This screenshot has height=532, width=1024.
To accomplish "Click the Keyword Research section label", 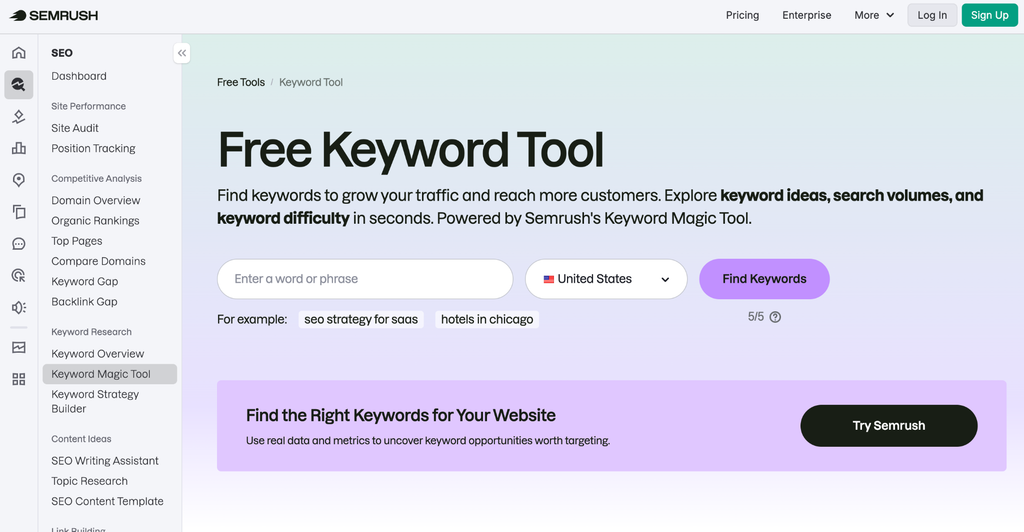I will pyautogui.click(x=91, y=332).
